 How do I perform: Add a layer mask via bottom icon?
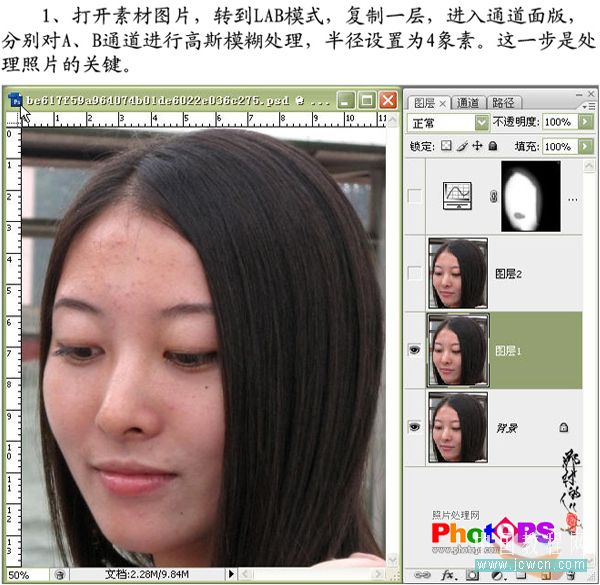tap(472, 575)
